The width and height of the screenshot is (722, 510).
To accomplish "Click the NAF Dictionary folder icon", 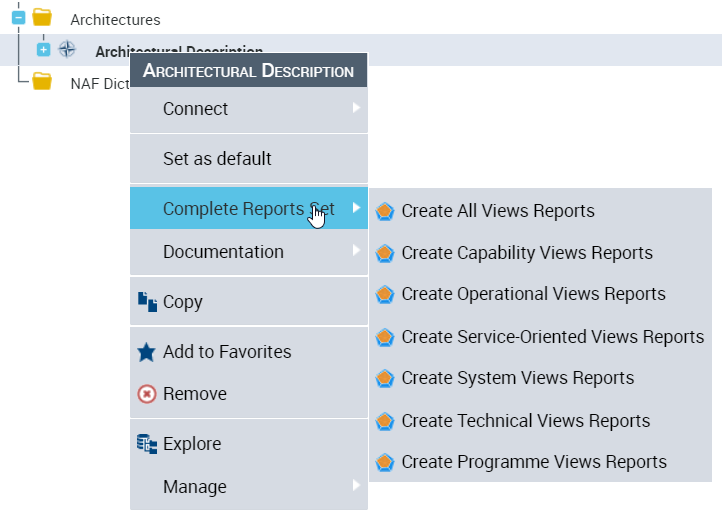I will tap(41, 82).
